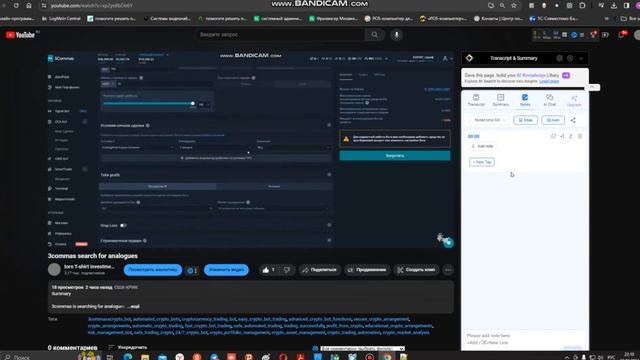640x360 pixels.
Task: Click the Изменить видео button
Action: [x=226, y=270]
